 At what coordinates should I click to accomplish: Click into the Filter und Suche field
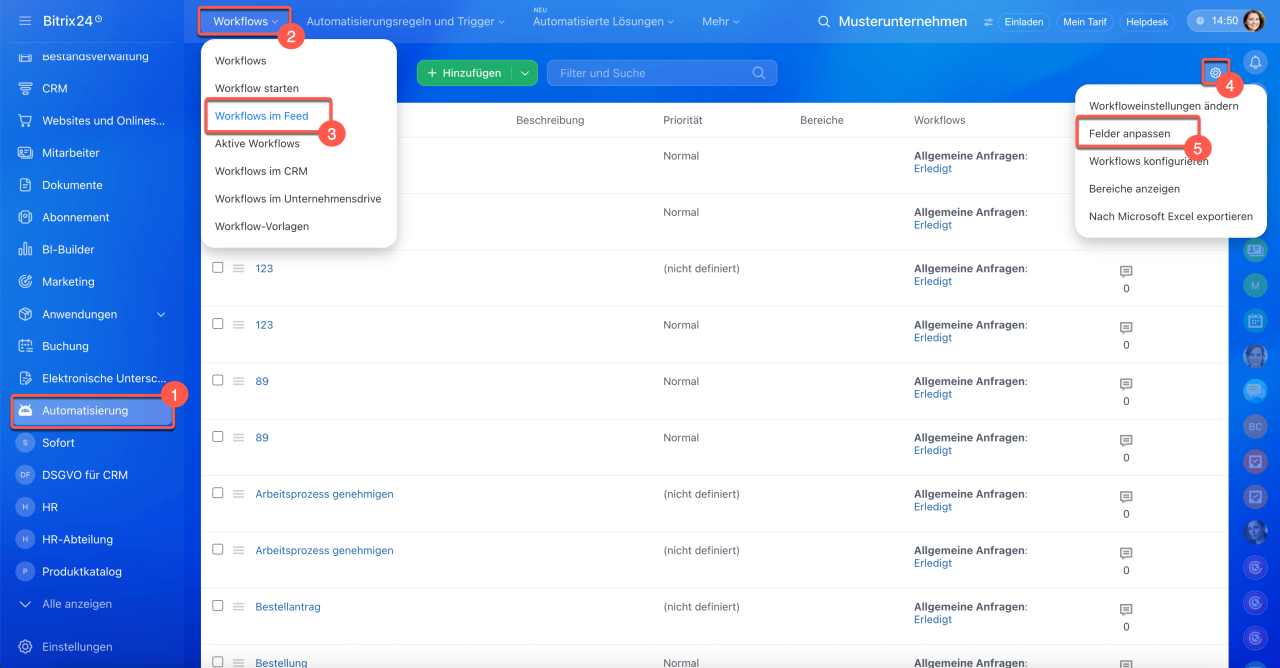click(650, 73)
